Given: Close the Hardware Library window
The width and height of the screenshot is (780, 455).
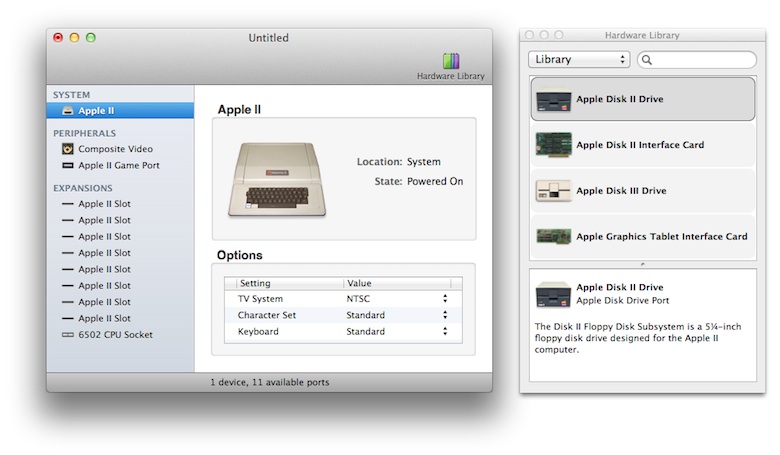Looking at the screenshot, I should pyautogui.click(x=529, y=35).
